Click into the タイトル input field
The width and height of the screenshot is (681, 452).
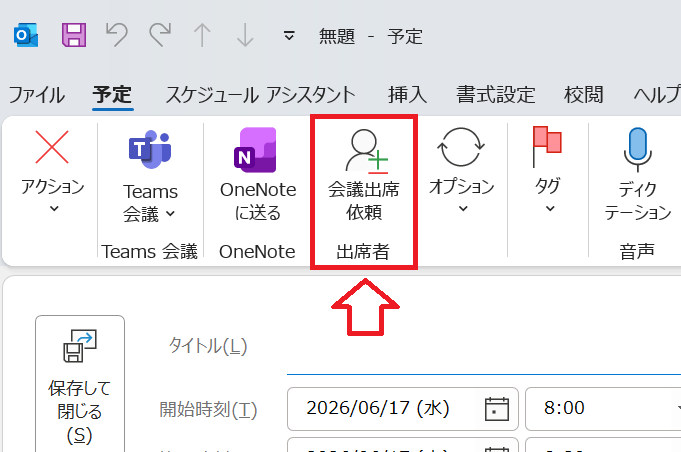coord(484,347)
